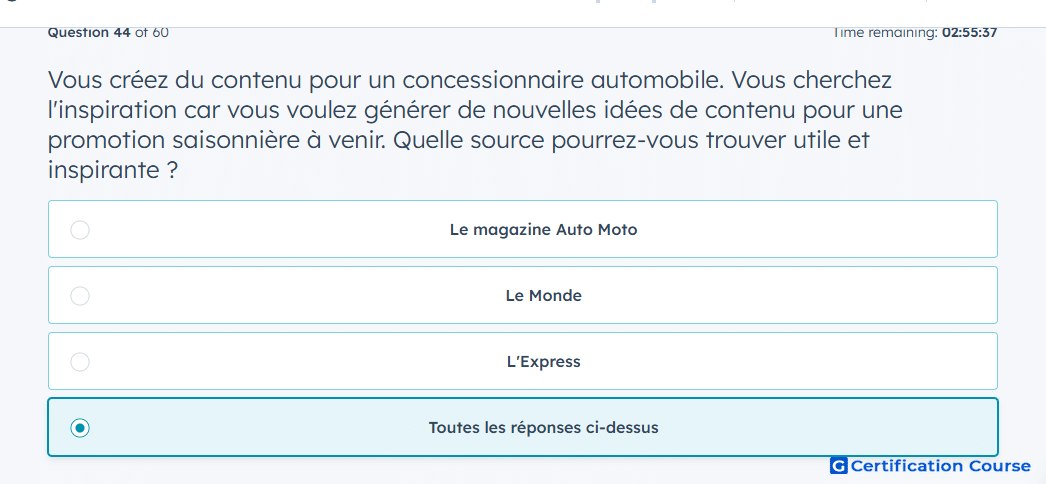Click the word "inspirante ?" in the question
Screen dimensions: 1046x484
(x=113, y=171)
